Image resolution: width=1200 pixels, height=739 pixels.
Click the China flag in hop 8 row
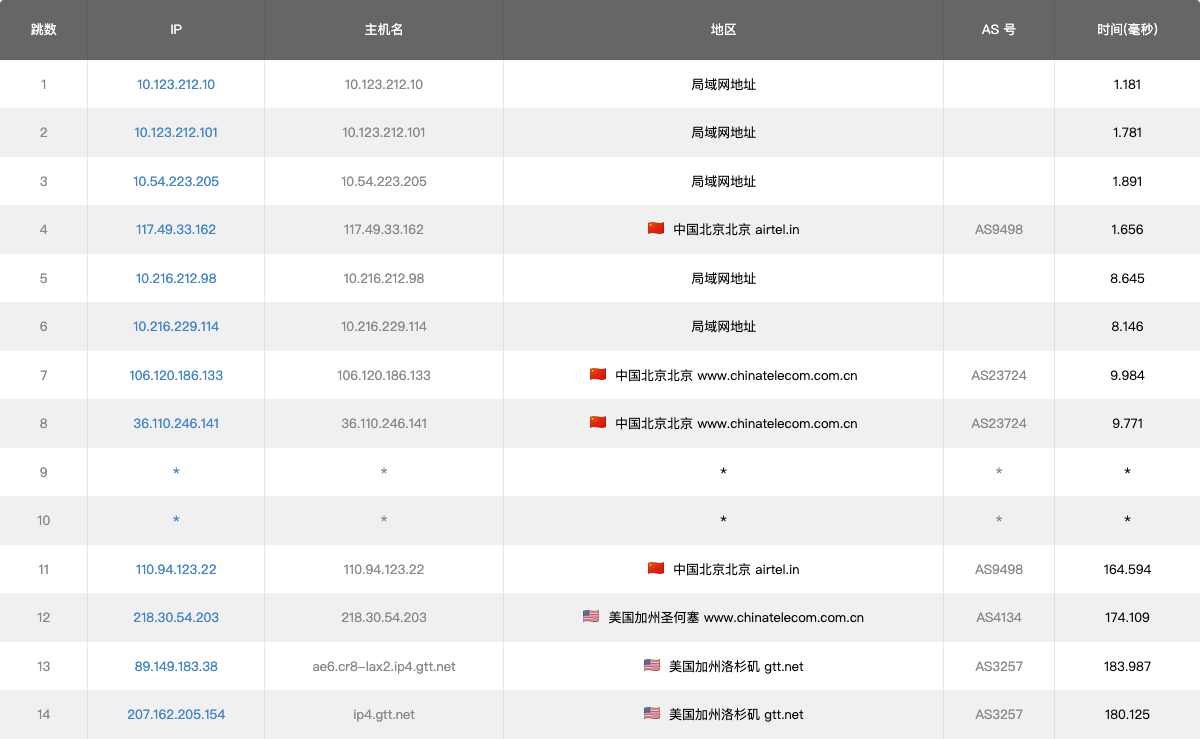coord(598,423)
